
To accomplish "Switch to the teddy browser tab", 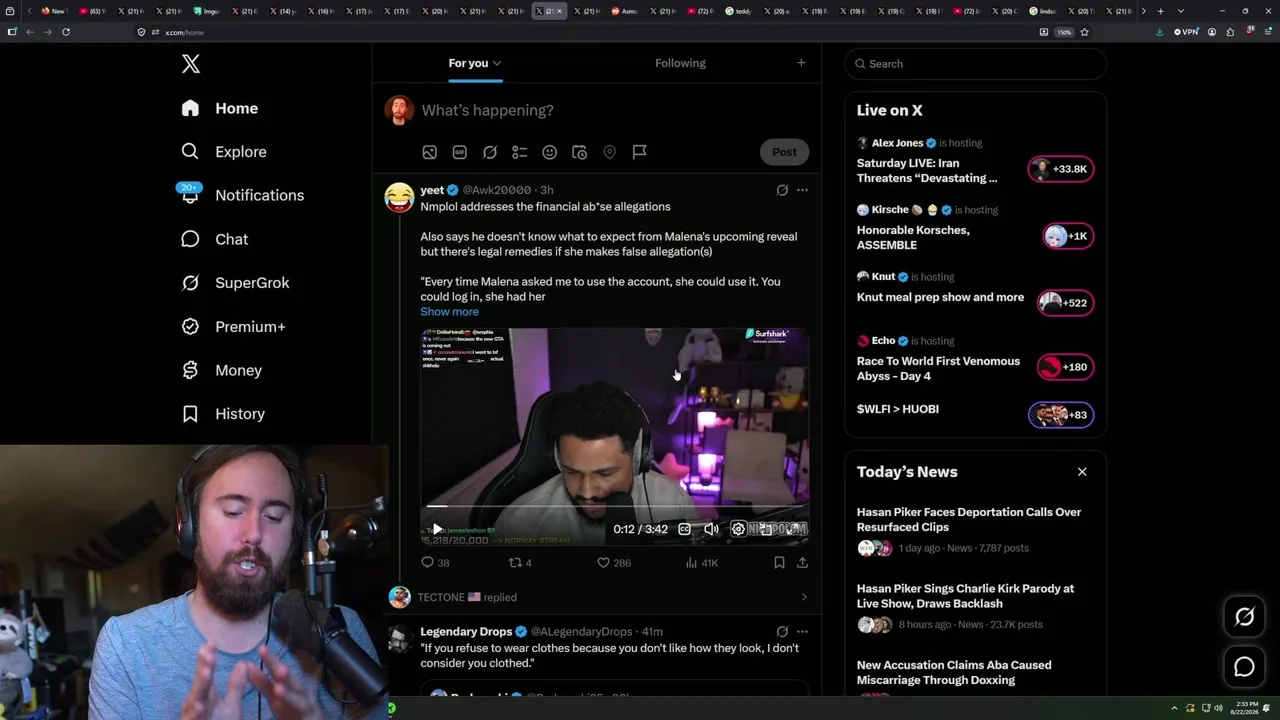I will pos(740,11).
